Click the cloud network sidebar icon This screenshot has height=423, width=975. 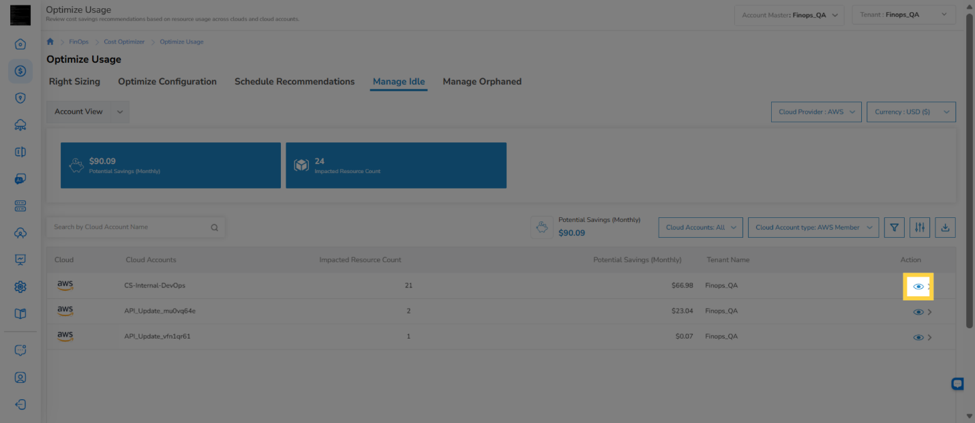click(x=20, y=125)
